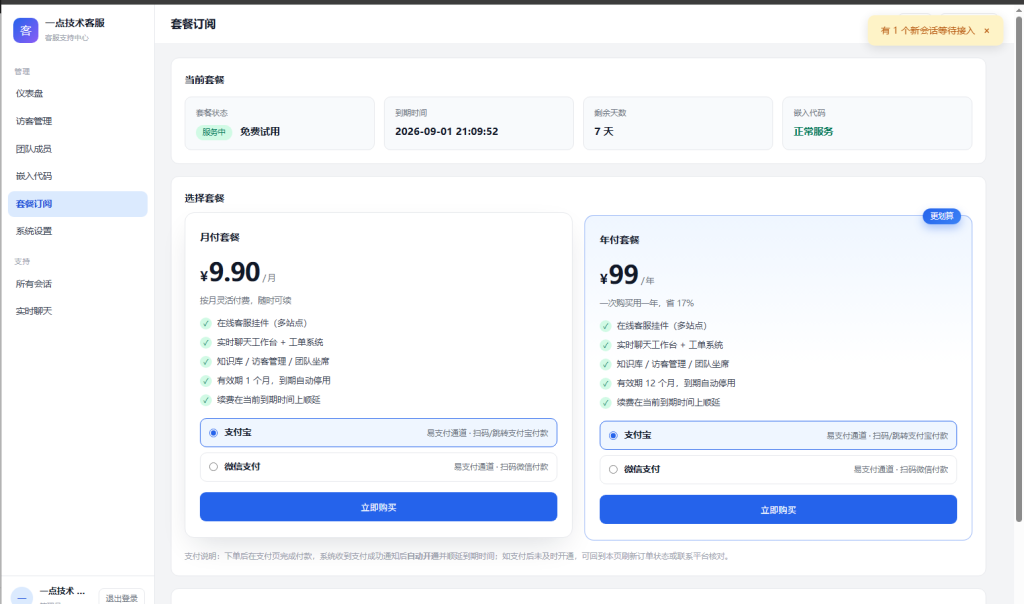Screen dimensions: 1024x604
Task: Dismiss the new session notification
Action: 987,31
